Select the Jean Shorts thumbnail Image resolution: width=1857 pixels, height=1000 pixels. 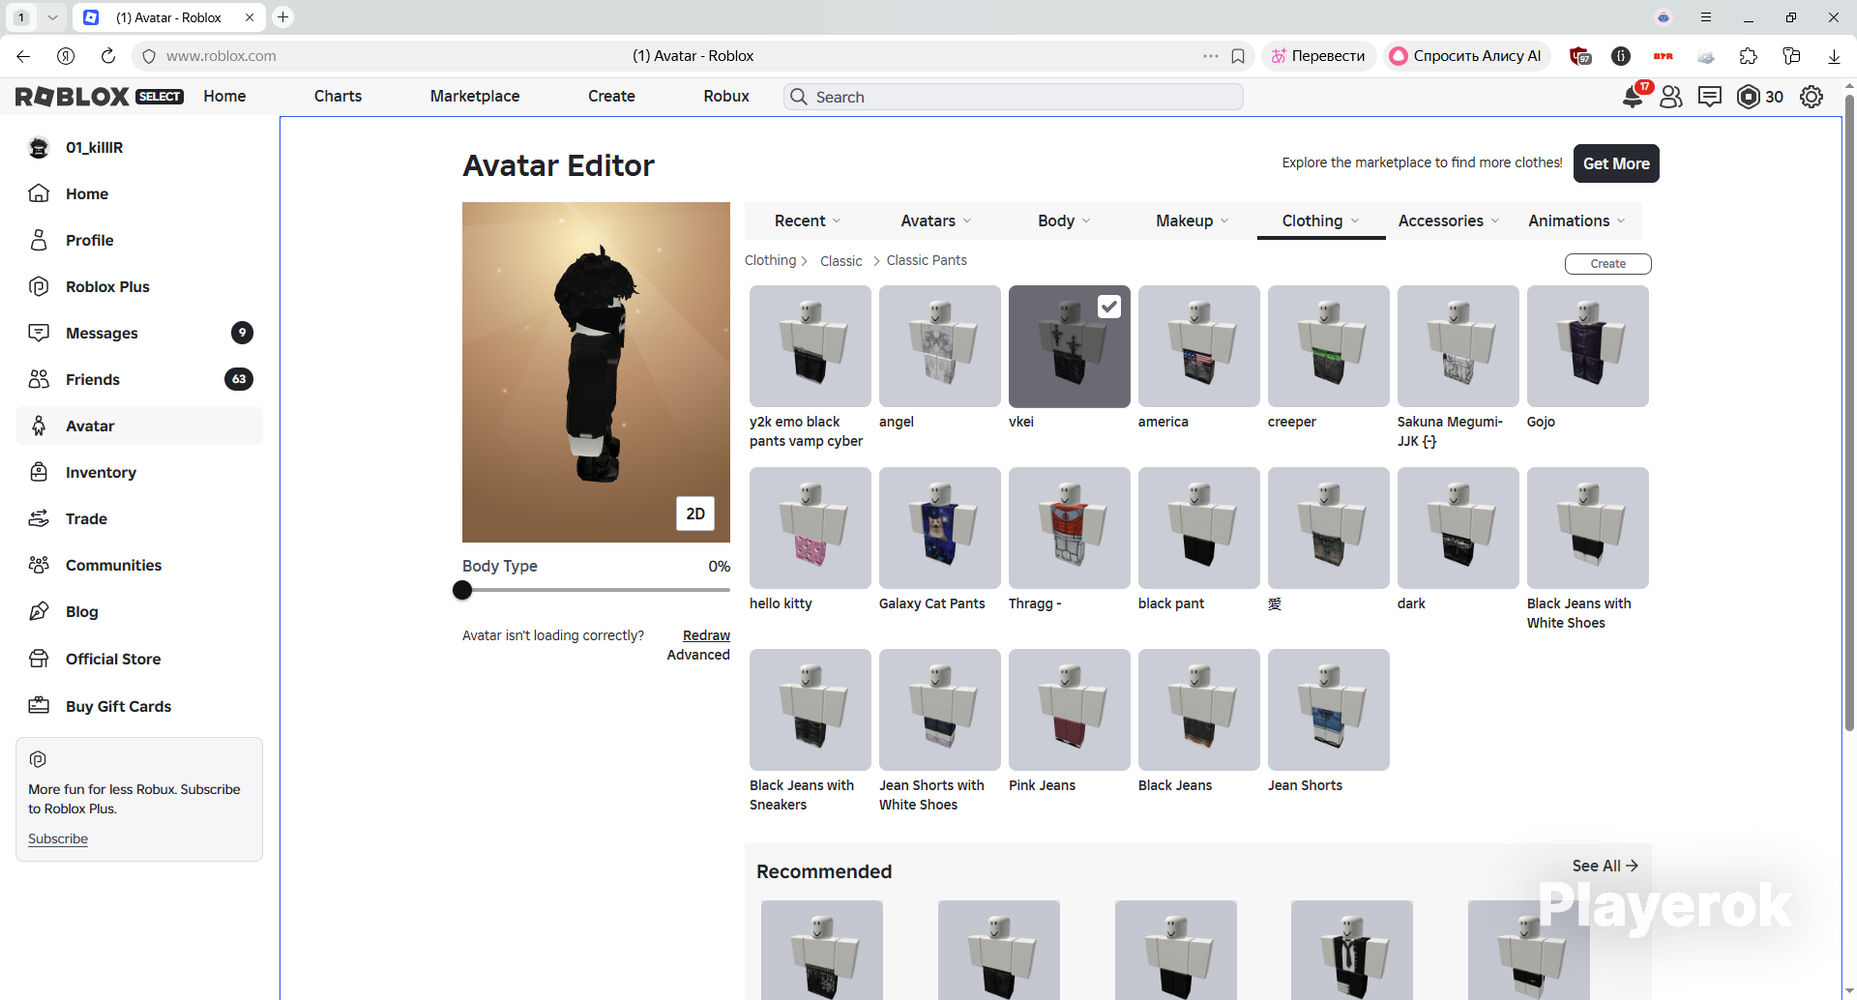1328,710
